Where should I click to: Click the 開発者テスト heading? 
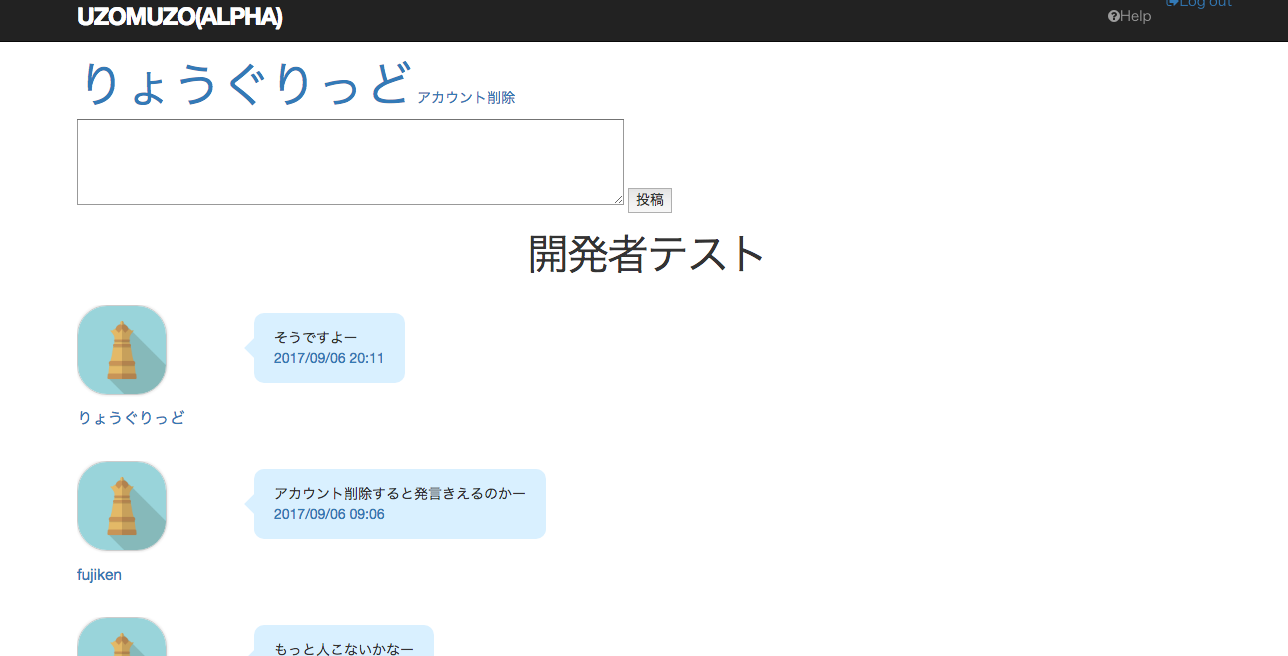(x=646, y=254)
